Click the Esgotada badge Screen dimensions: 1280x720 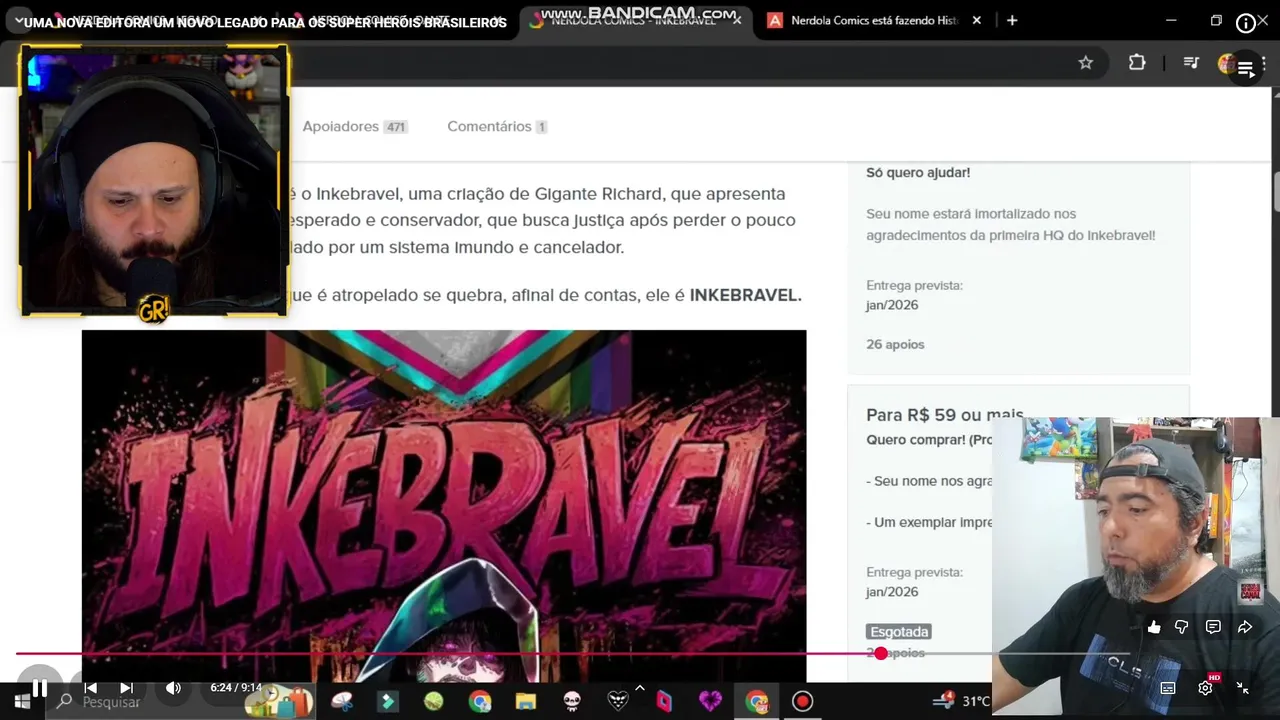[899, 632]
